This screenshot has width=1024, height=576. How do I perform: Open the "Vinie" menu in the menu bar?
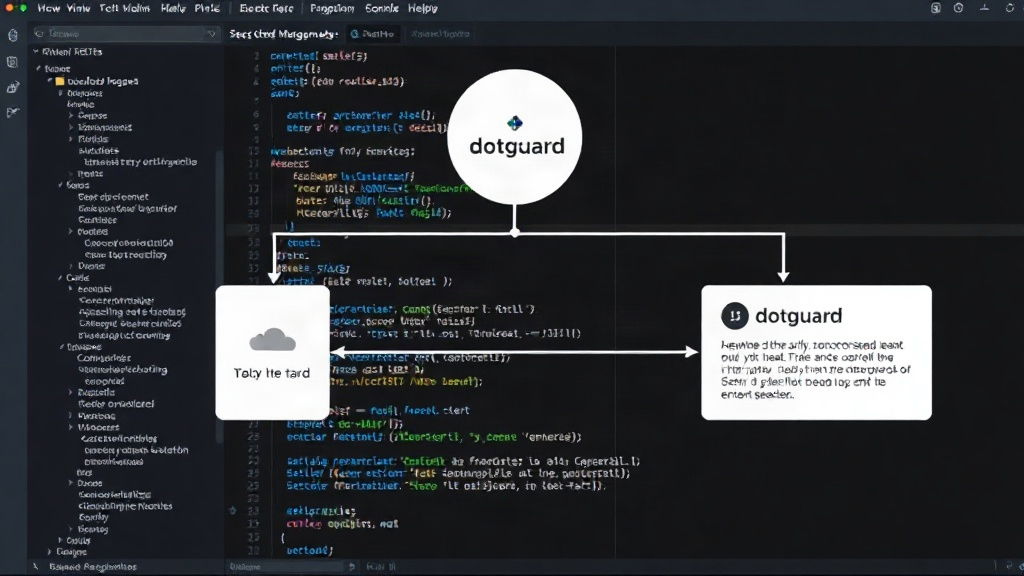78,8
